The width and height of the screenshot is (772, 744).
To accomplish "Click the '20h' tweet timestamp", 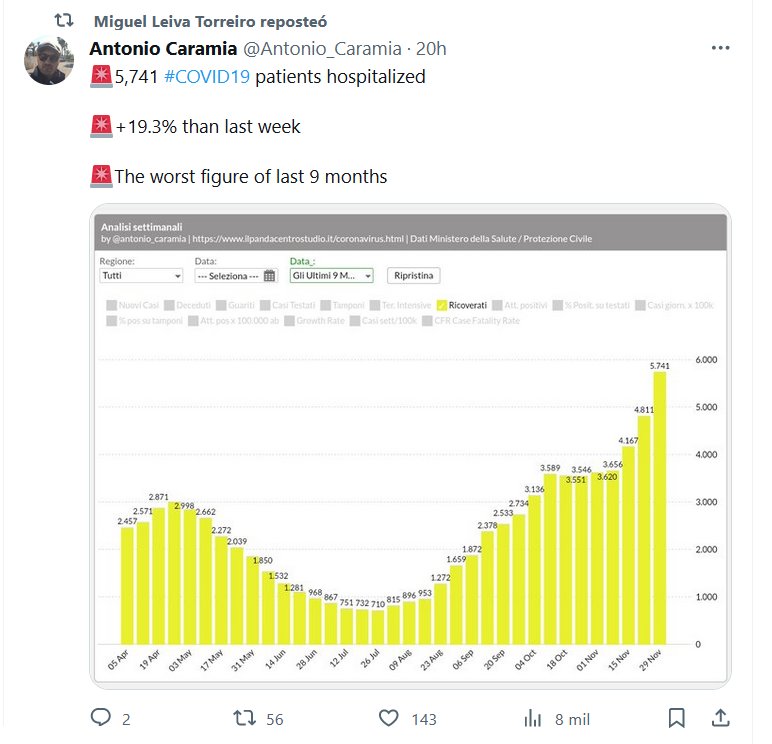I will (x=431, y=49).
